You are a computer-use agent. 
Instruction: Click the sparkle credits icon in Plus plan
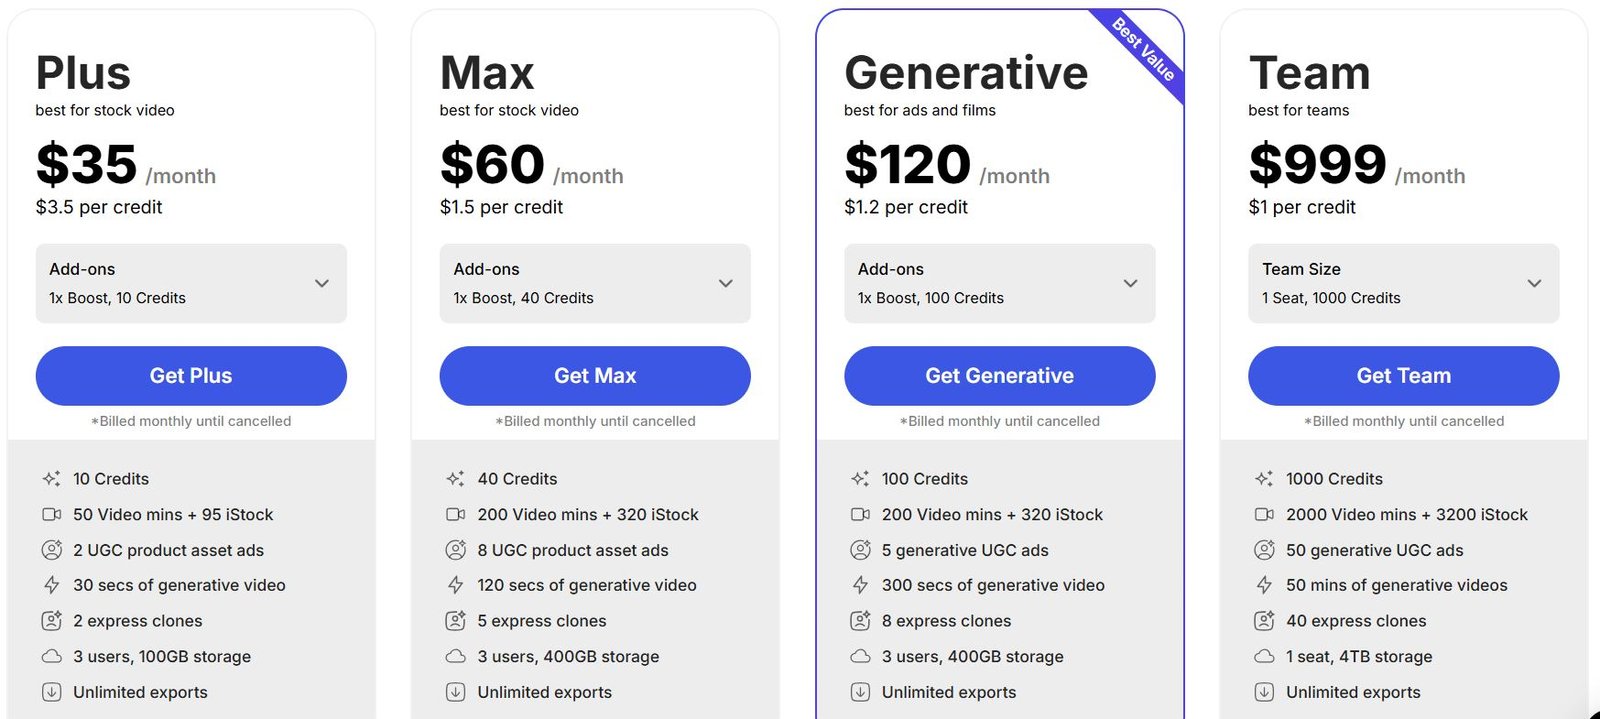[51, 479]
